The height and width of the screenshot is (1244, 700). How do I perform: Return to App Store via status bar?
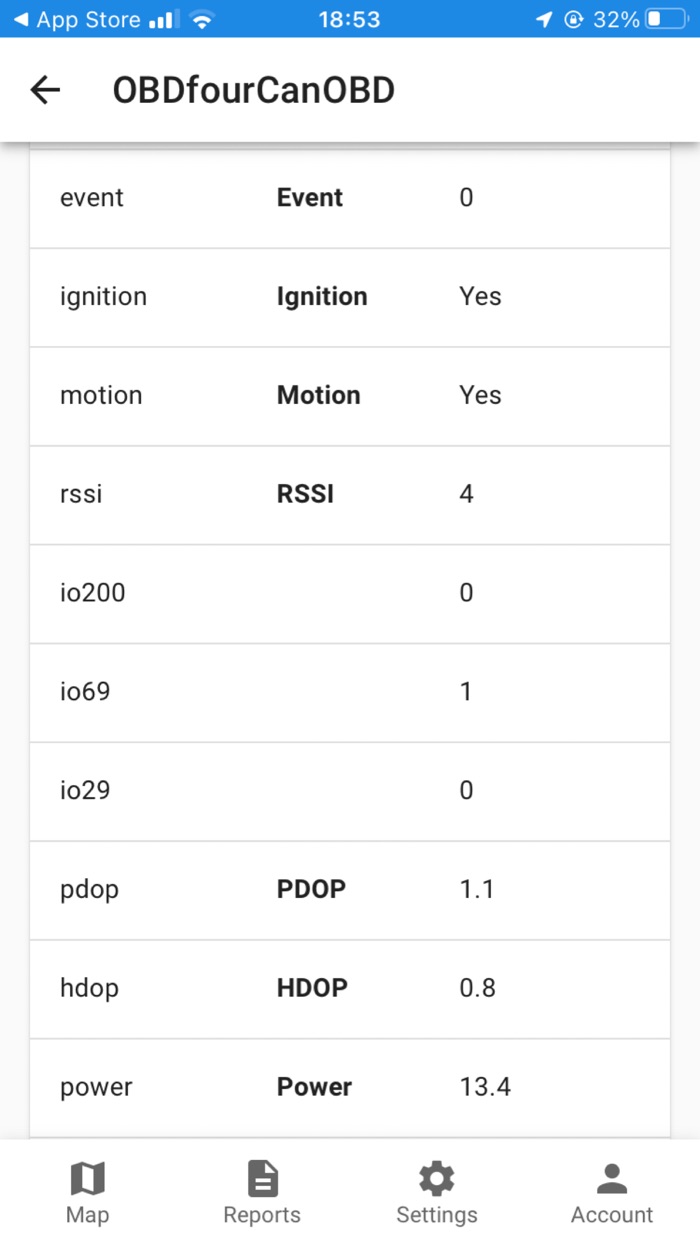(80, 19)
